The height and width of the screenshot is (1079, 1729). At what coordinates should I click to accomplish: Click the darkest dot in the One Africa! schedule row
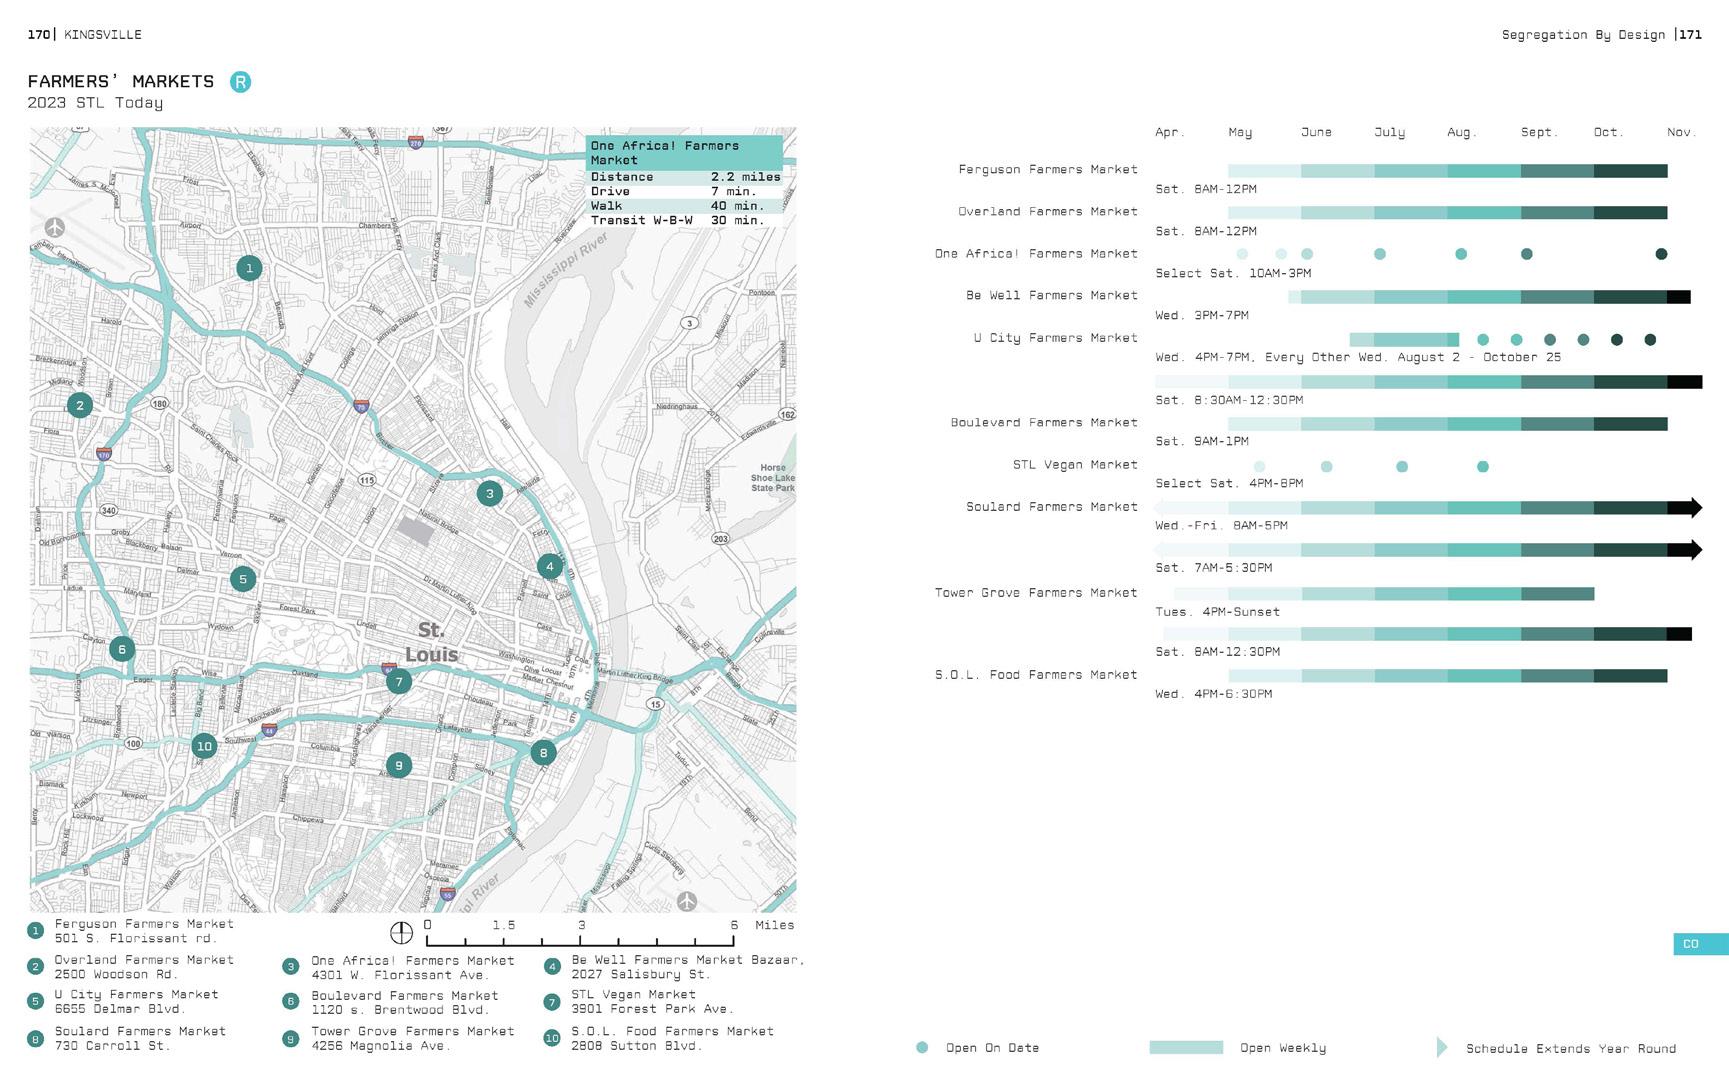pyautogui.click(x=1661, y=254)
